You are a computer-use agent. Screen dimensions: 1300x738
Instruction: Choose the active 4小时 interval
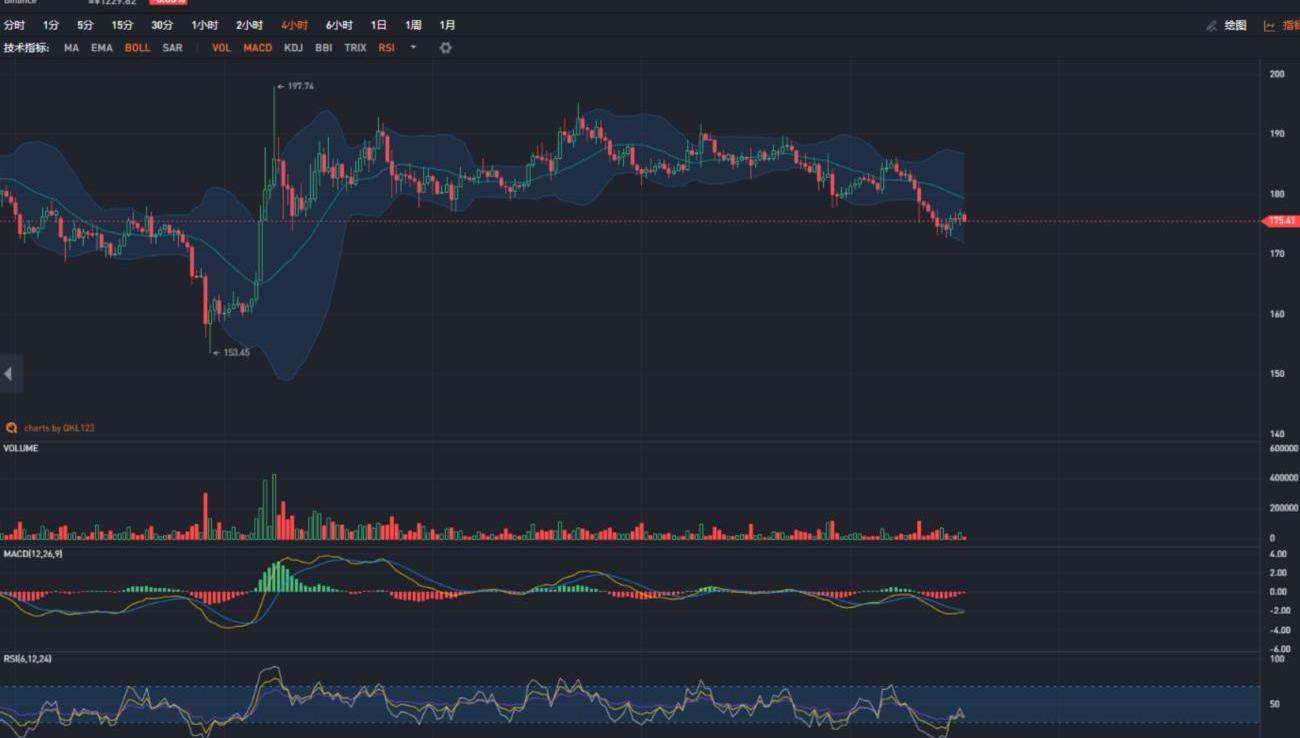pos(295,25)
